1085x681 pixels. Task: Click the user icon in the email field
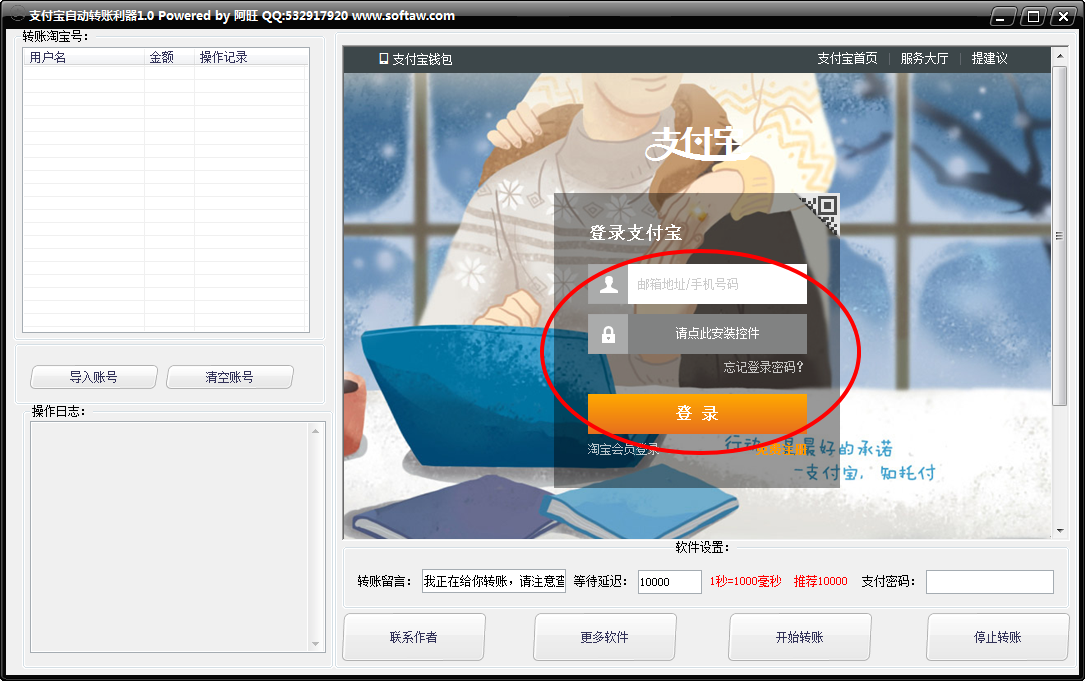(x=608, y=284)
